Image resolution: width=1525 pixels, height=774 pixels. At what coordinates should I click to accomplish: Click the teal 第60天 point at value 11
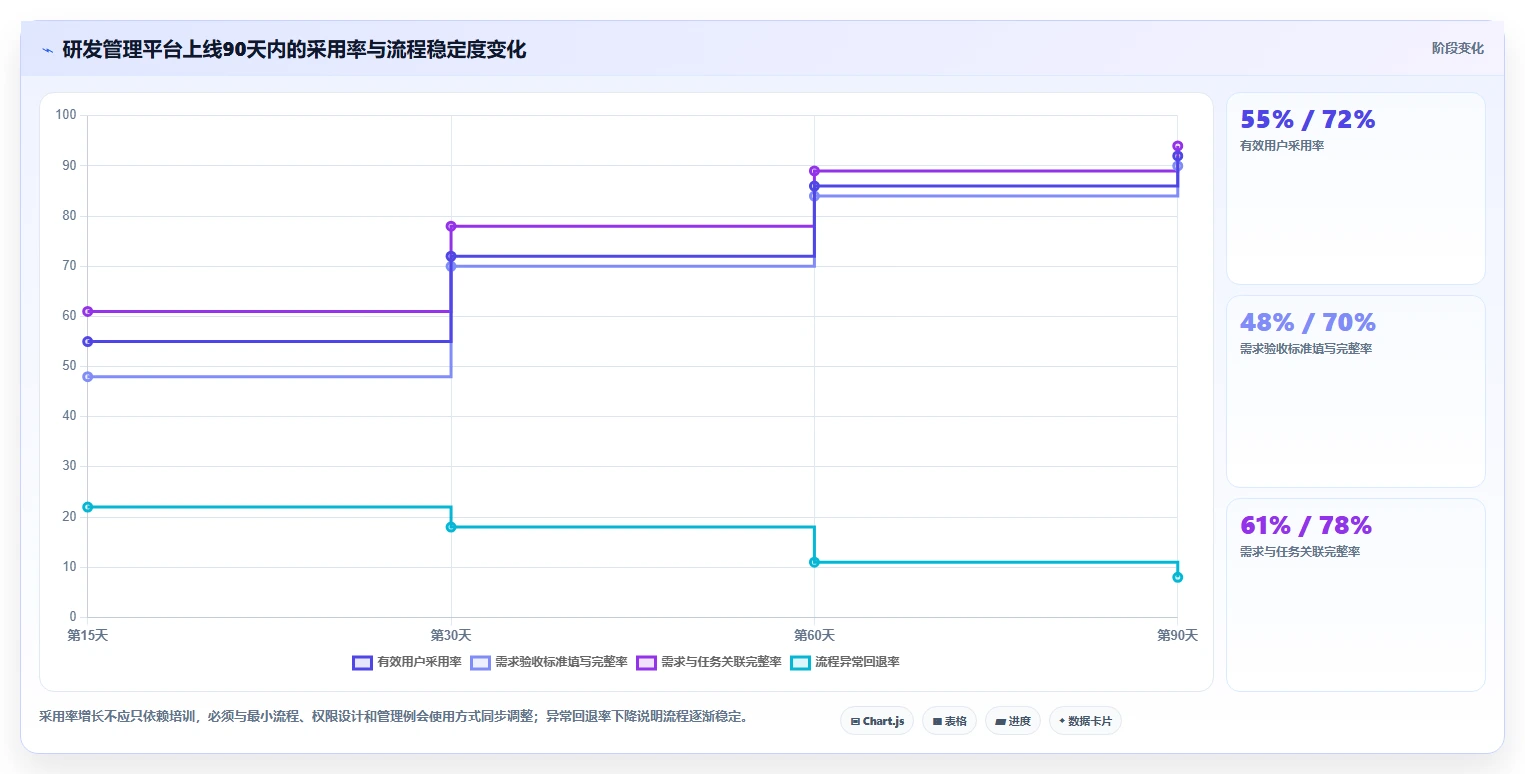tap(814, 562)
